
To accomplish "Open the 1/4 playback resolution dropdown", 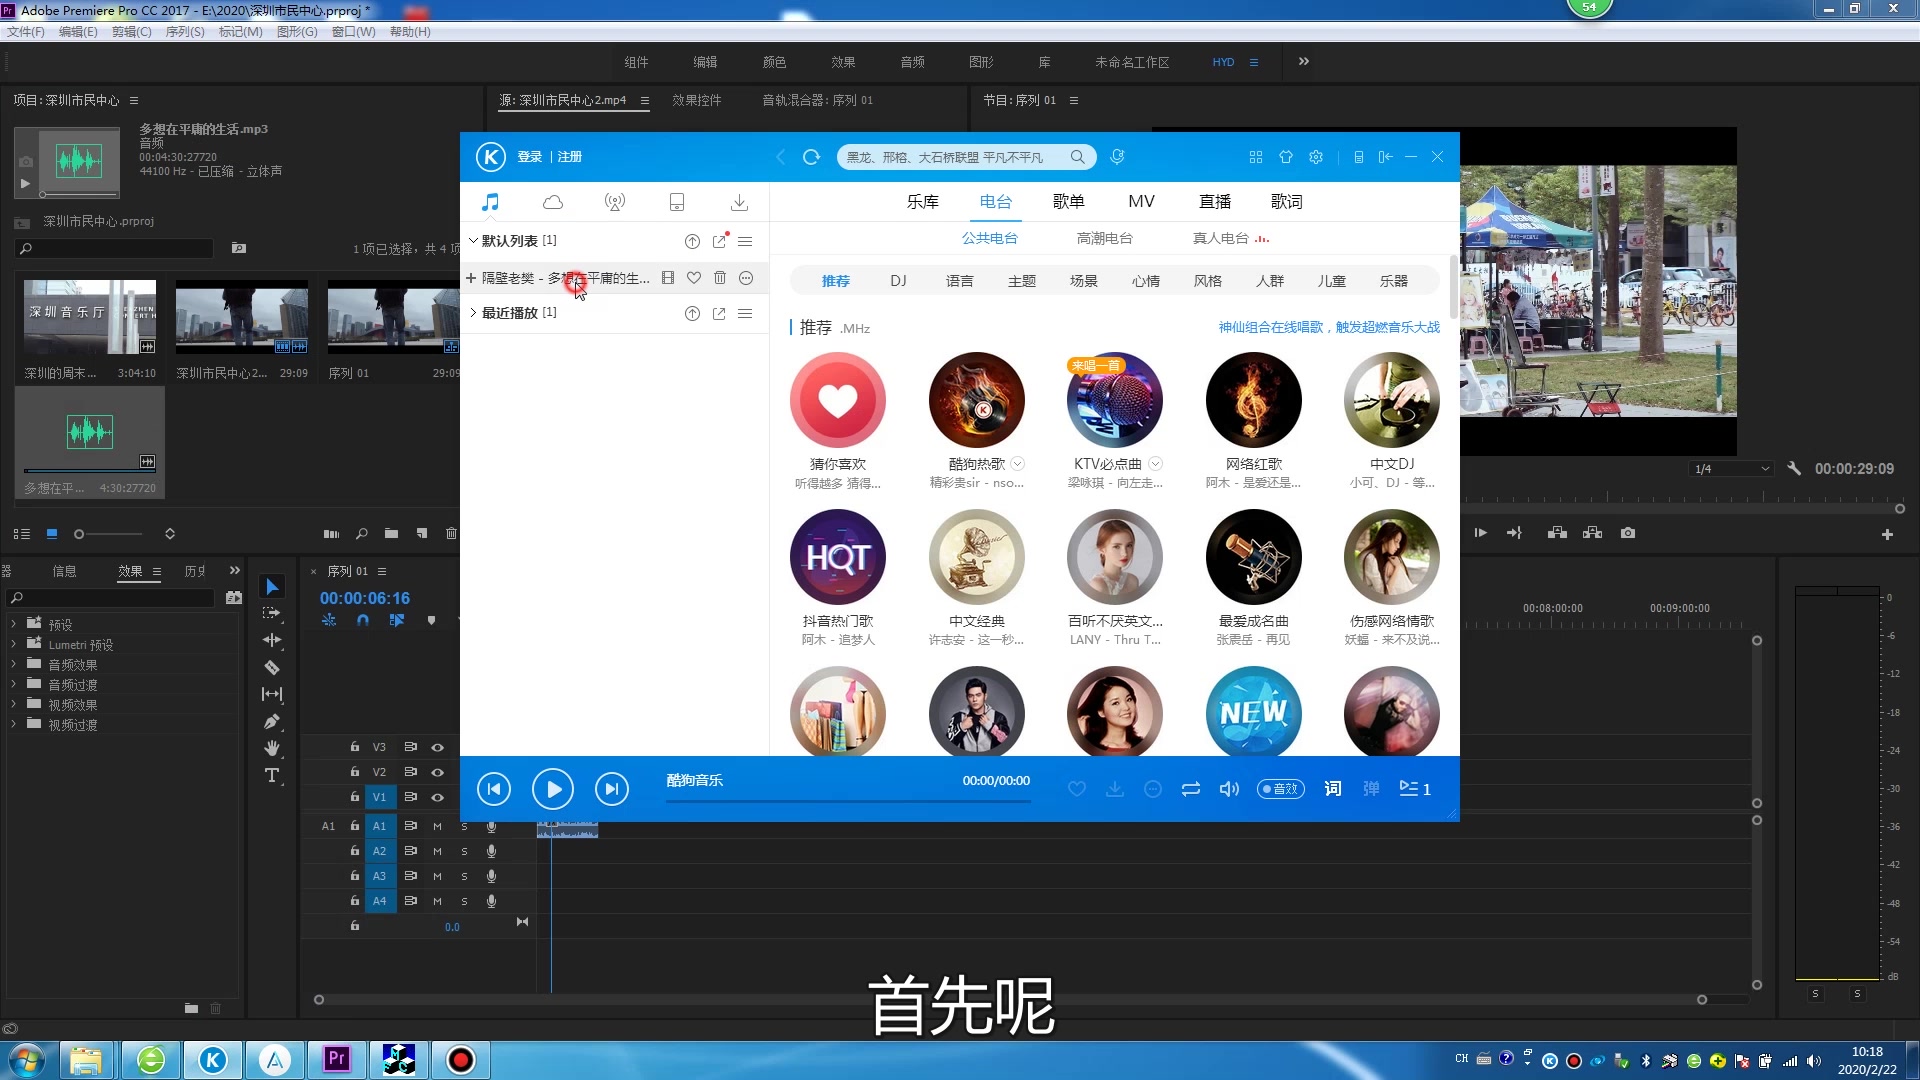I will tap(1732, 468).
